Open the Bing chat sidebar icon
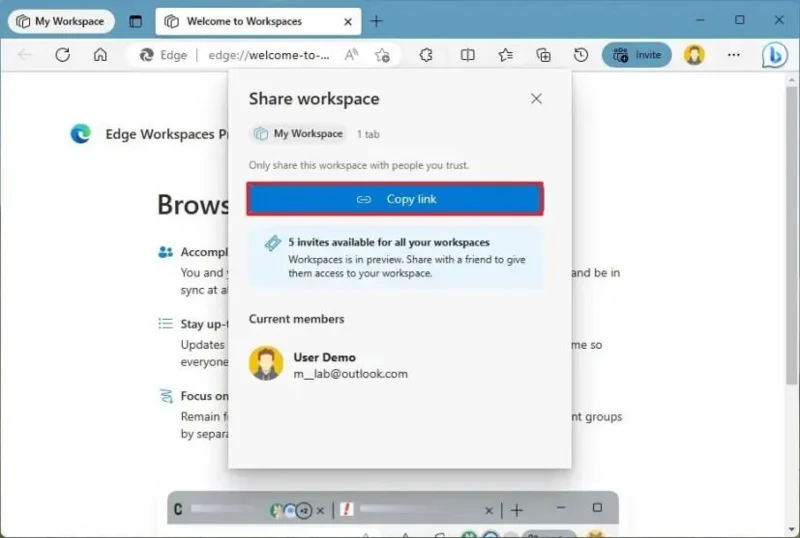 [x=774, y=55]
